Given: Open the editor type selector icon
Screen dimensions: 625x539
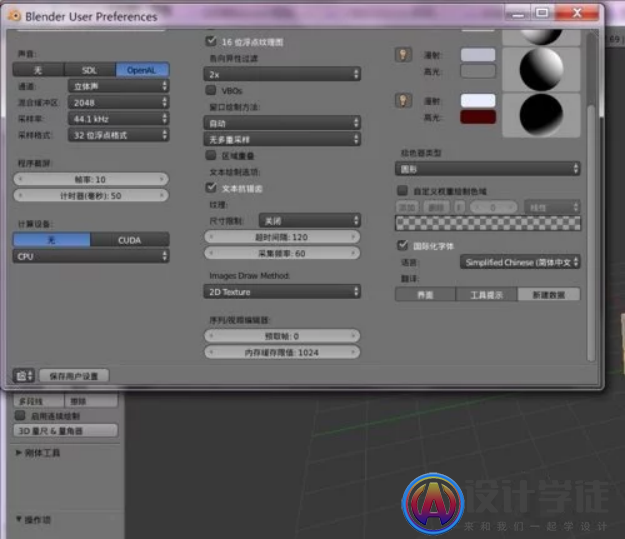Looking at the screenshot, I should (x=24, y=376).
